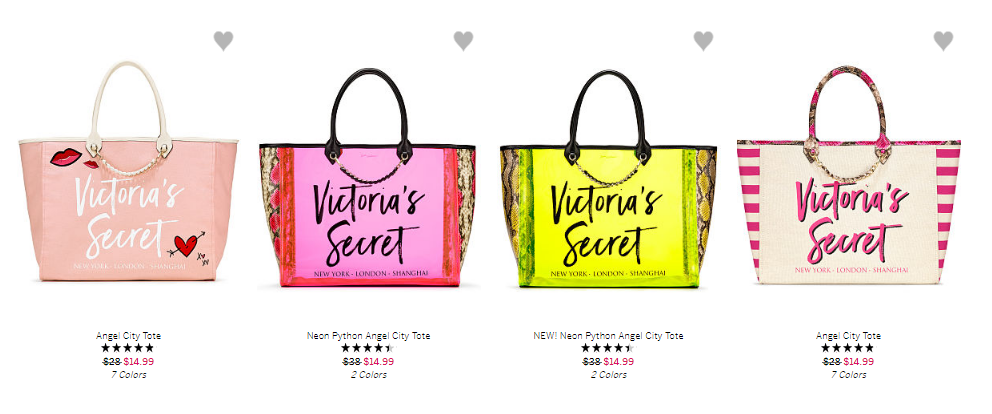Screen dimensions: 992x414
Task: Click $14.99 sale price of striped tote
Action: 859,361
